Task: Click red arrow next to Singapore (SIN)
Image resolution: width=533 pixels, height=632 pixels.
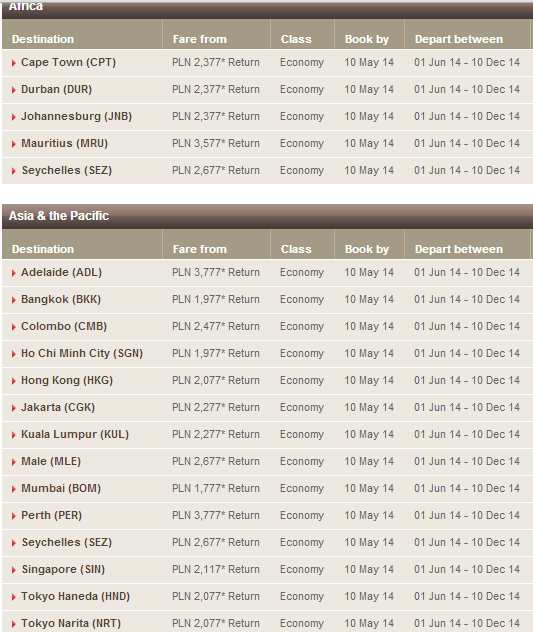Action: pos(13,570)
